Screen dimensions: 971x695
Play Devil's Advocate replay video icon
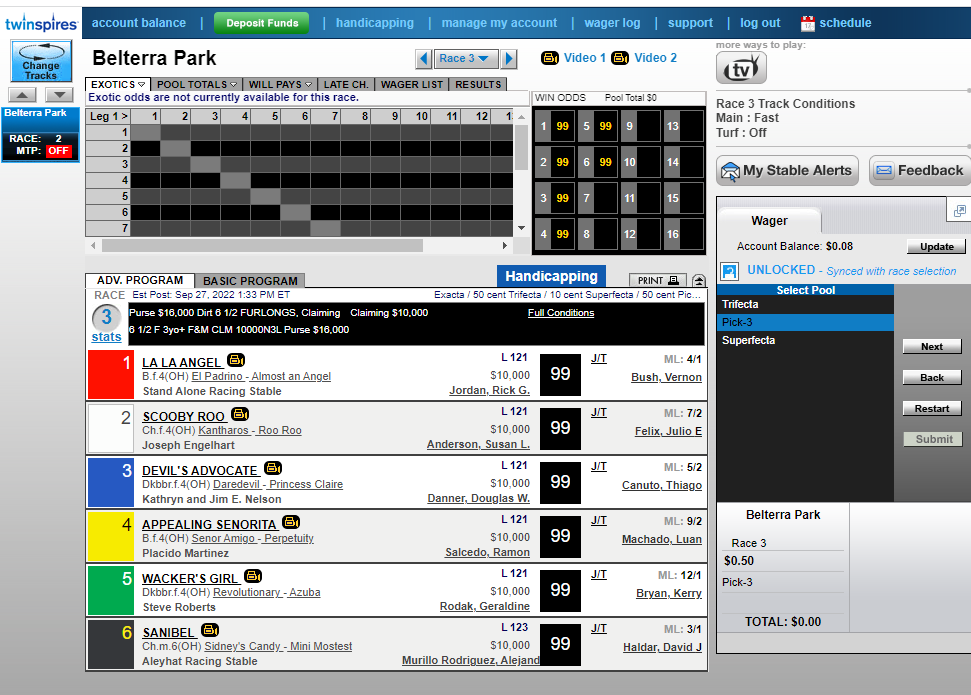[272, 468]
